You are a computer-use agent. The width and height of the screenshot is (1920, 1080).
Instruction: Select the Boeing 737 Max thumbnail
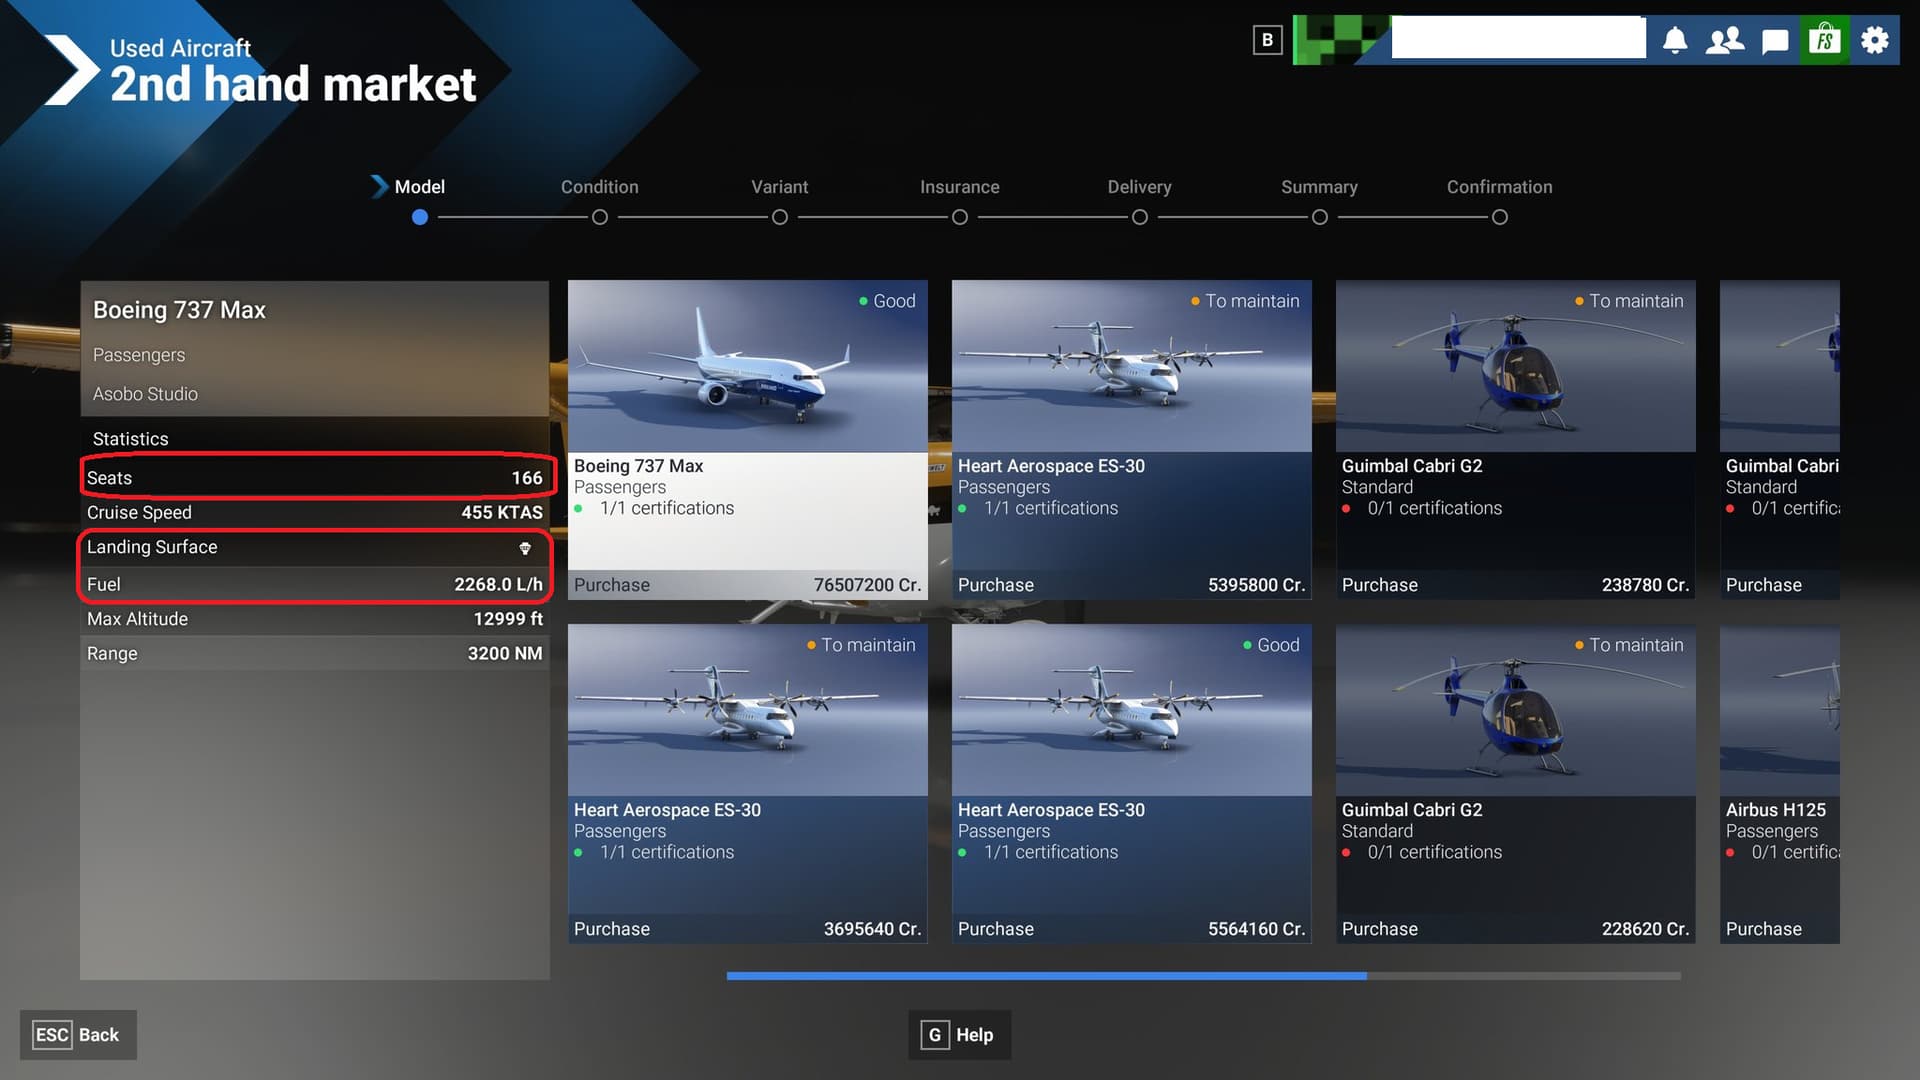[x=748, y=366]
